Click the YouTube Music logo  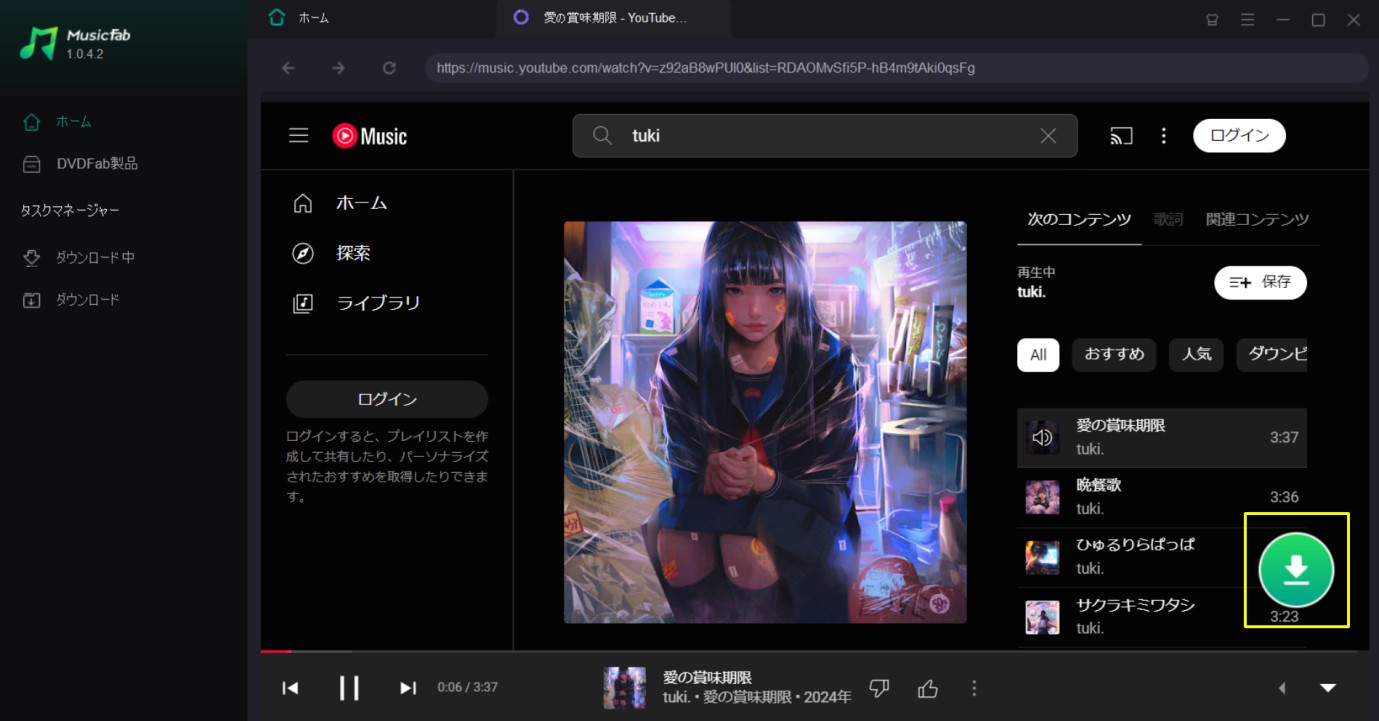click(370, 136)
